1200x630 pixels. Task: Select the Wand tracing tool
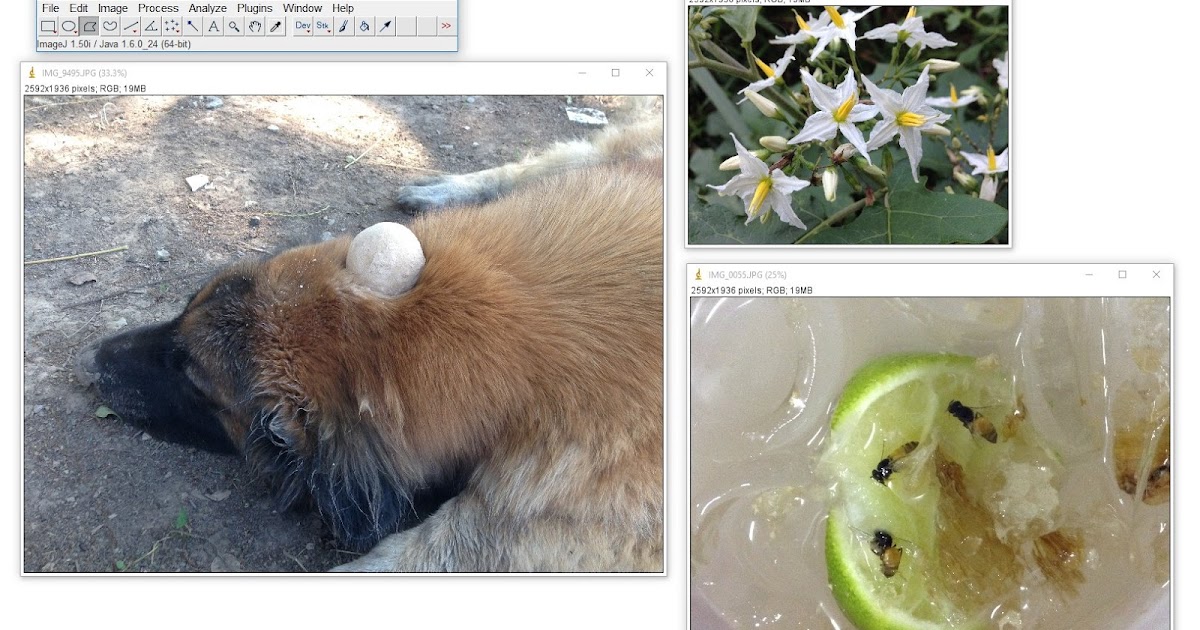194,27
